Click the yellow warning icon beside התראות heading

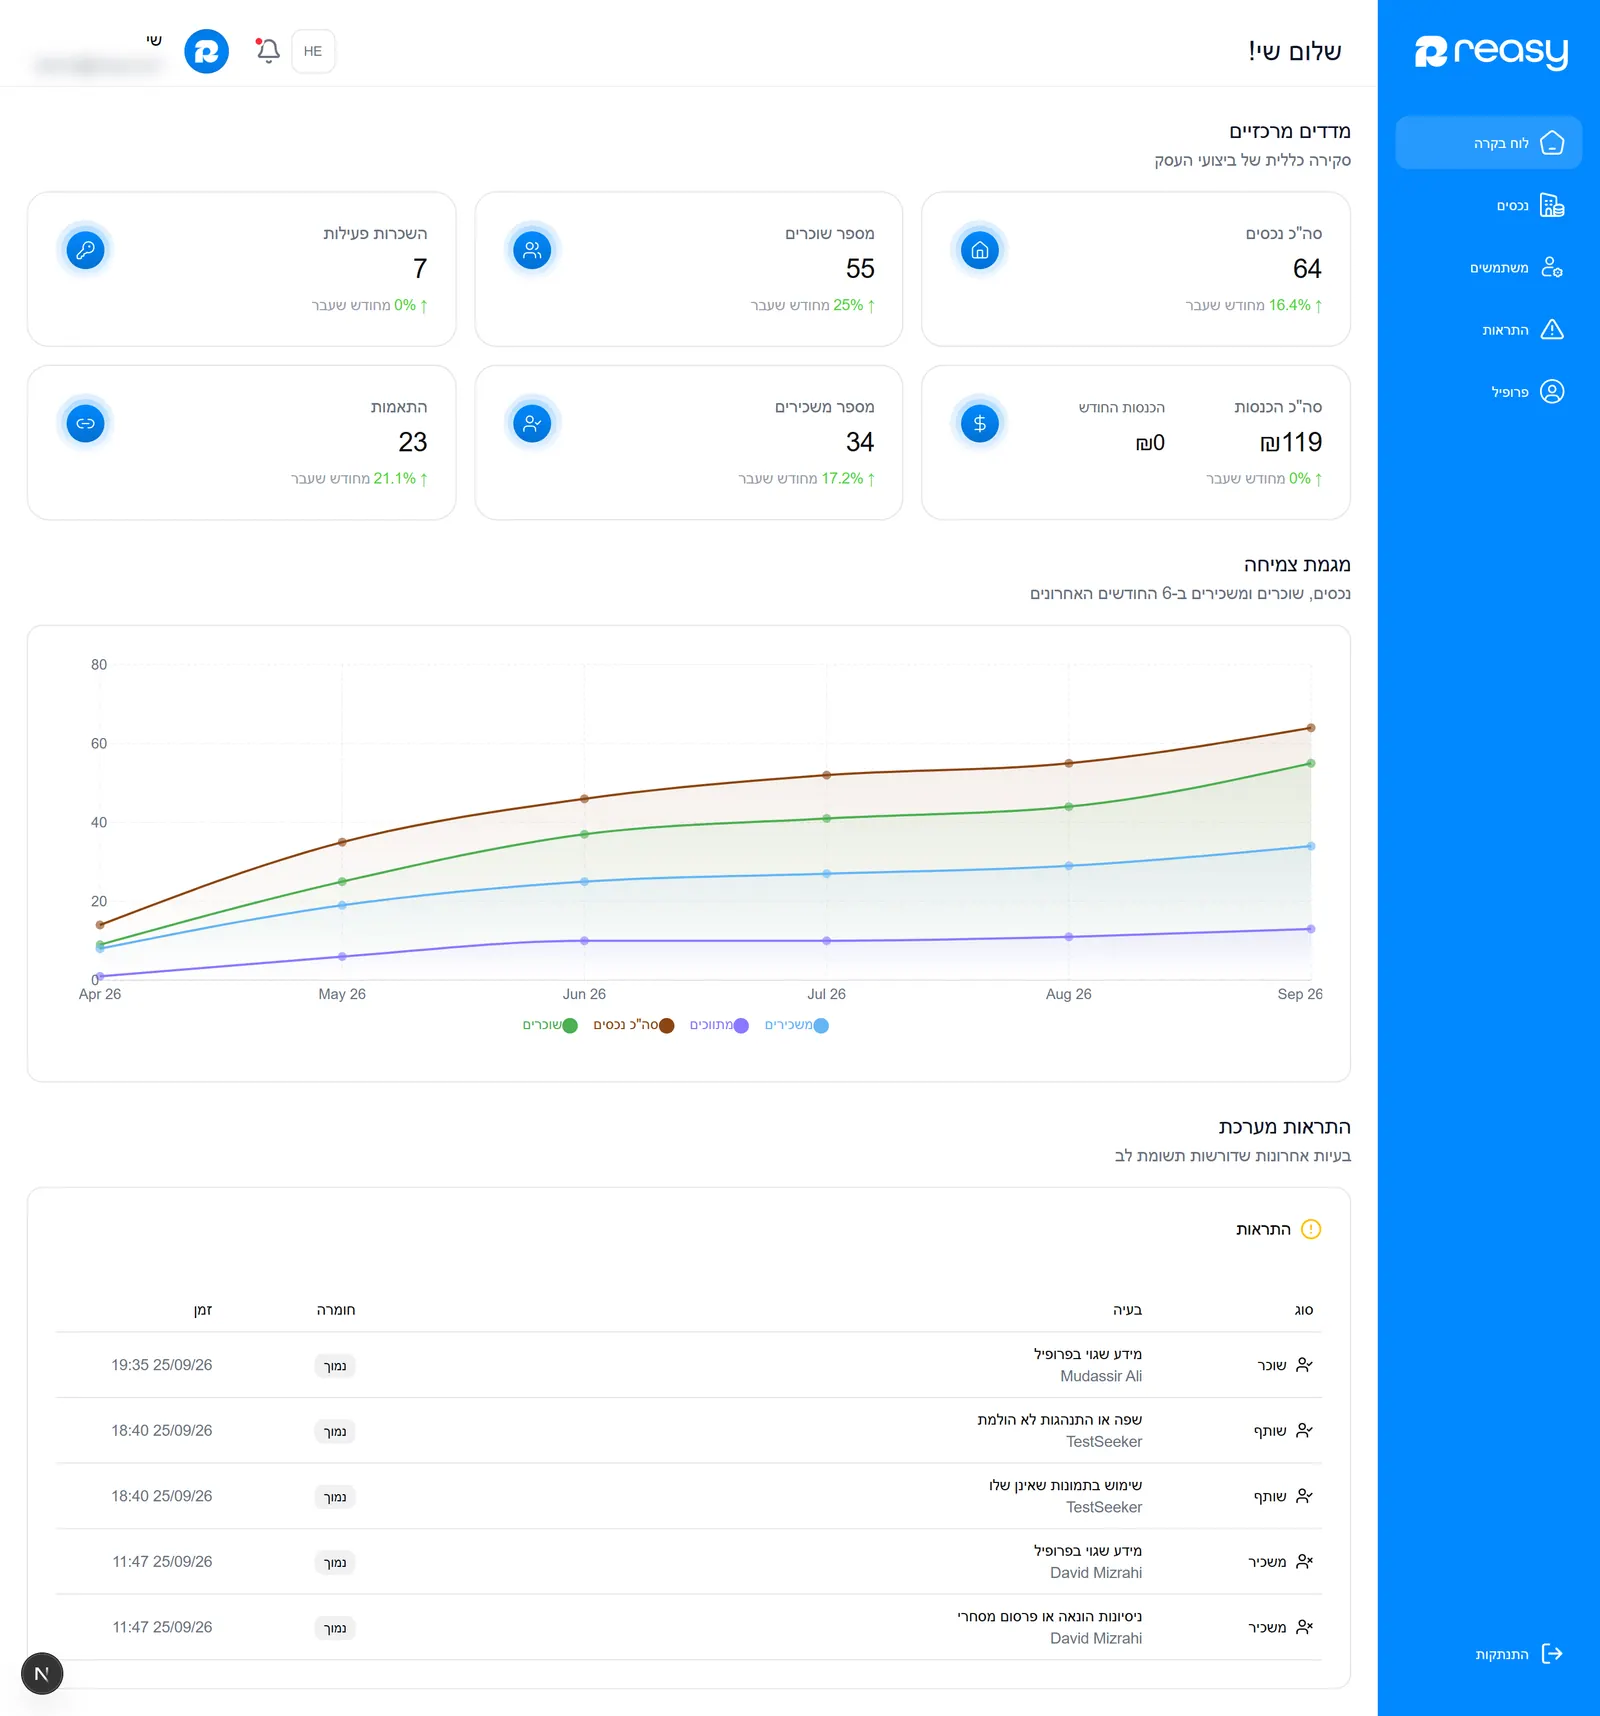(1311, 1229)
